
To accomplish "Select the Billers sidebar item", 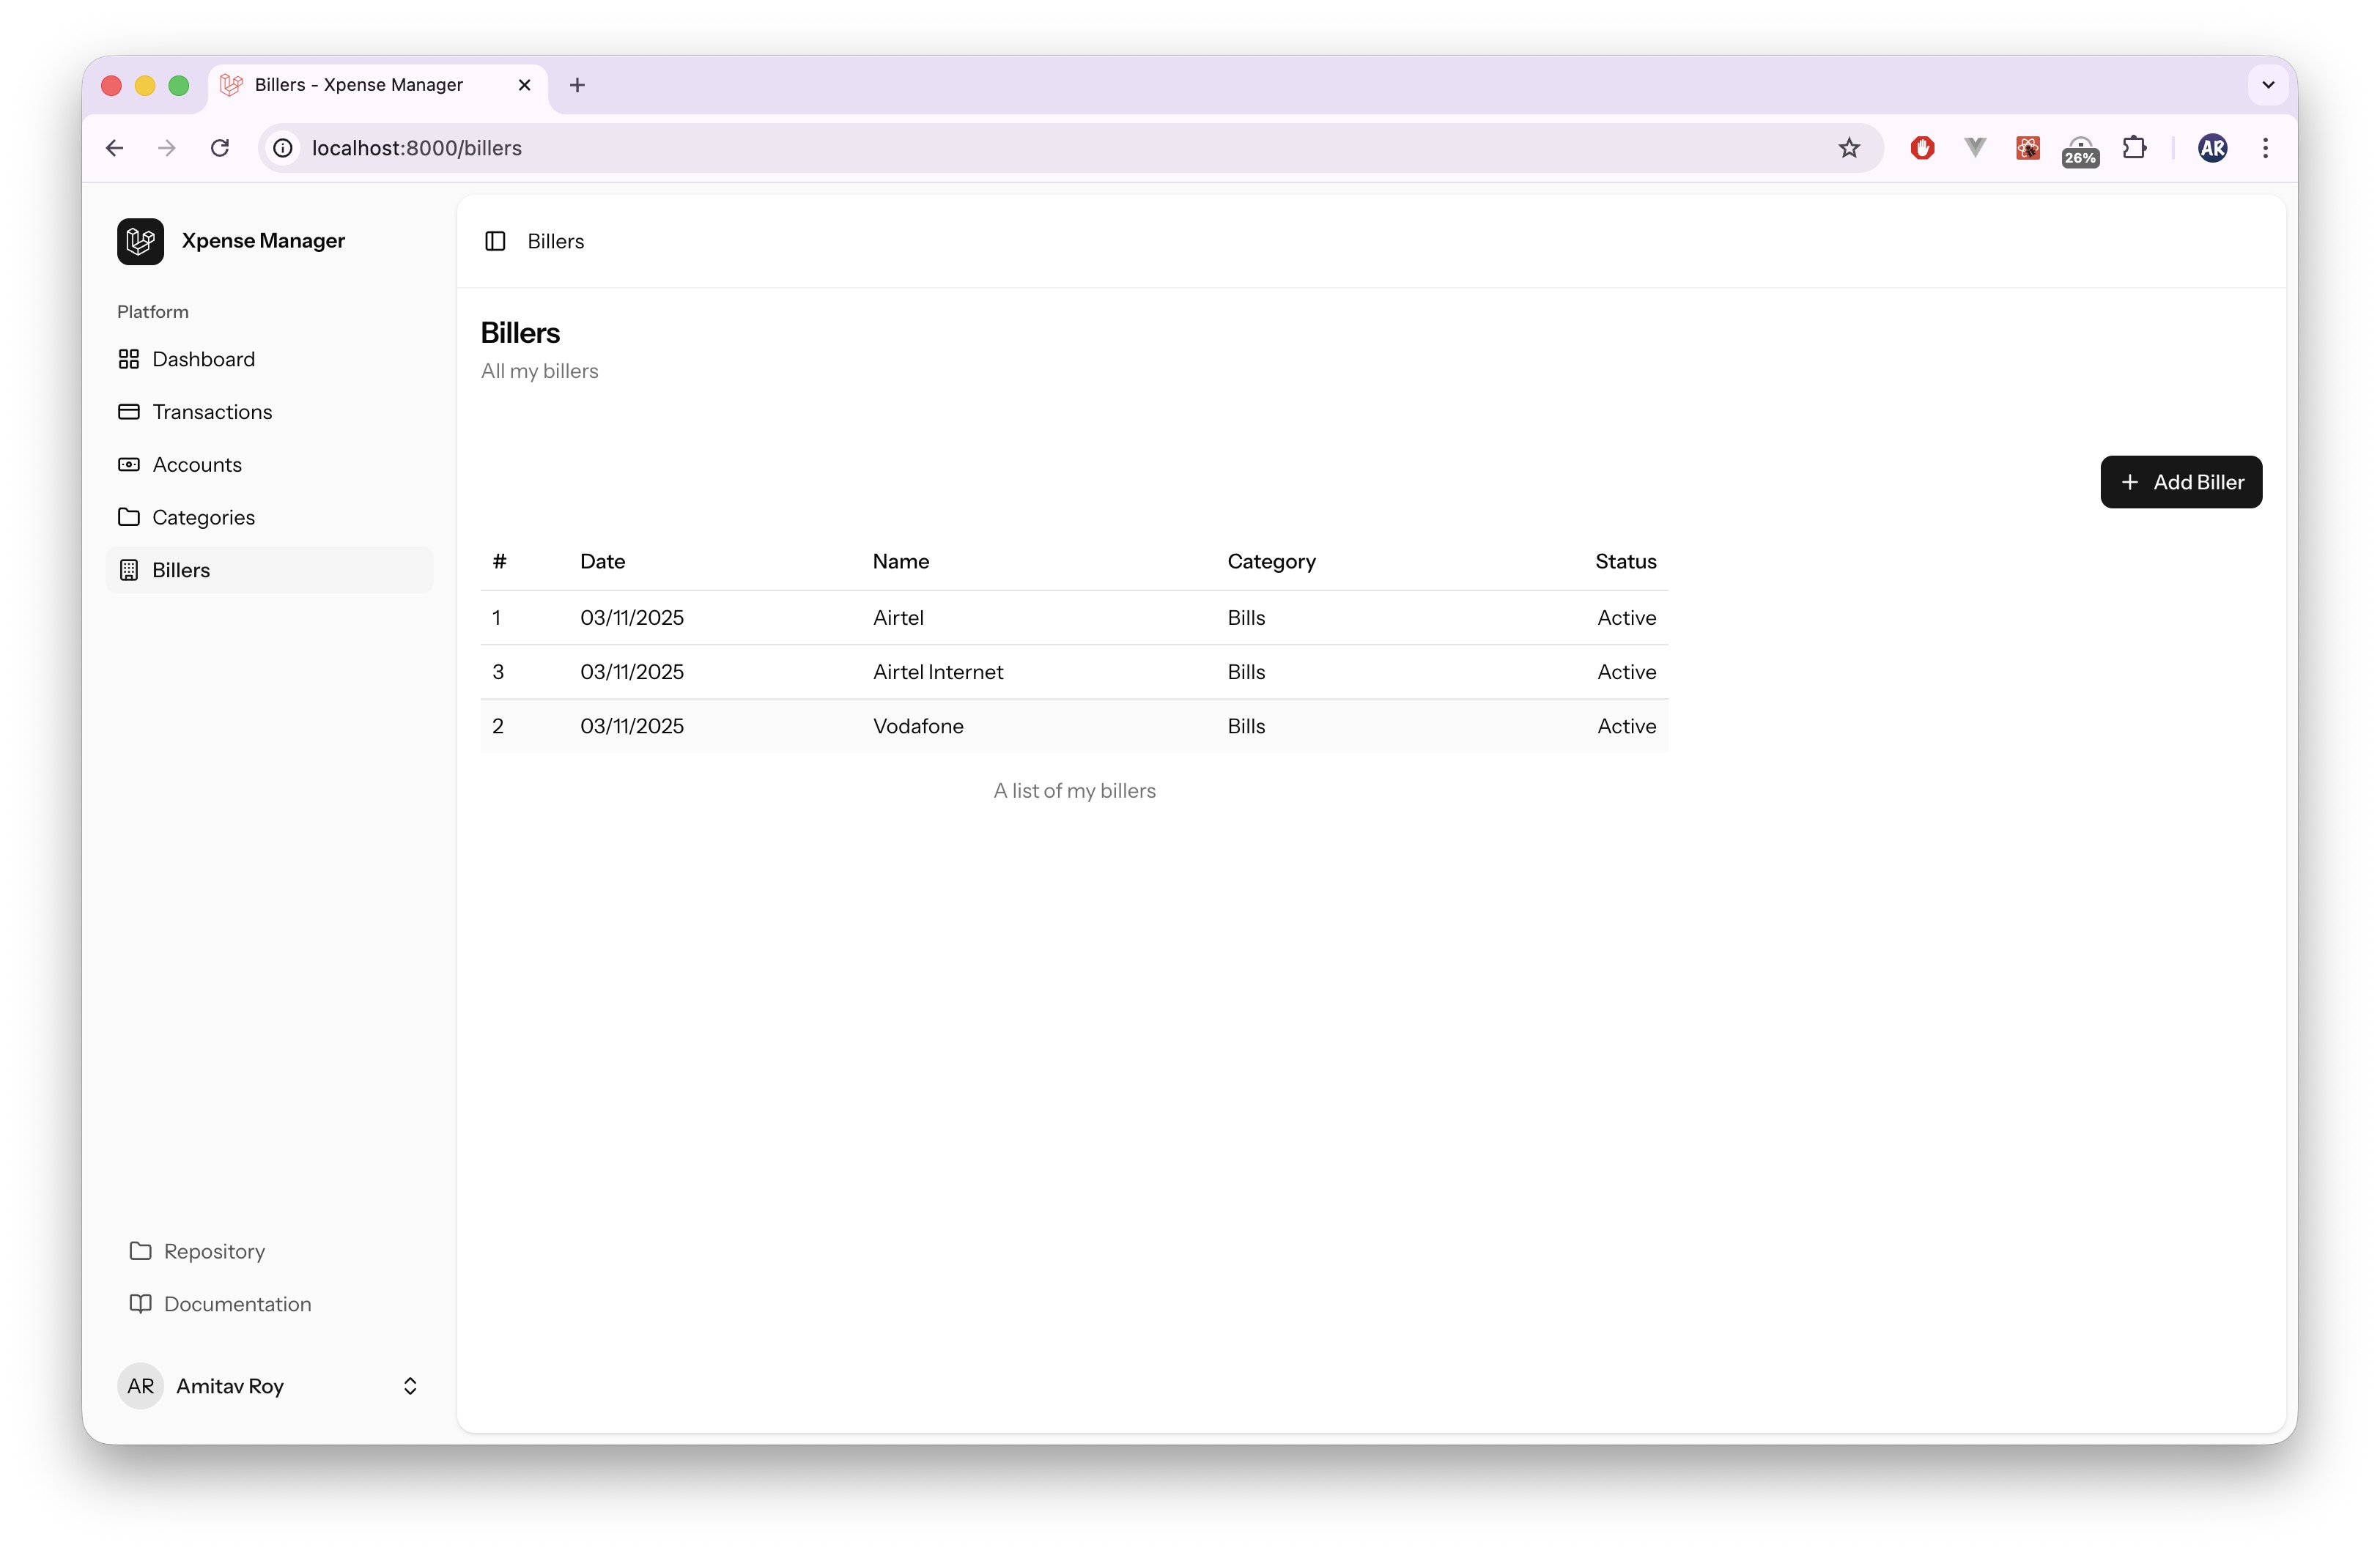I will 181,570.
